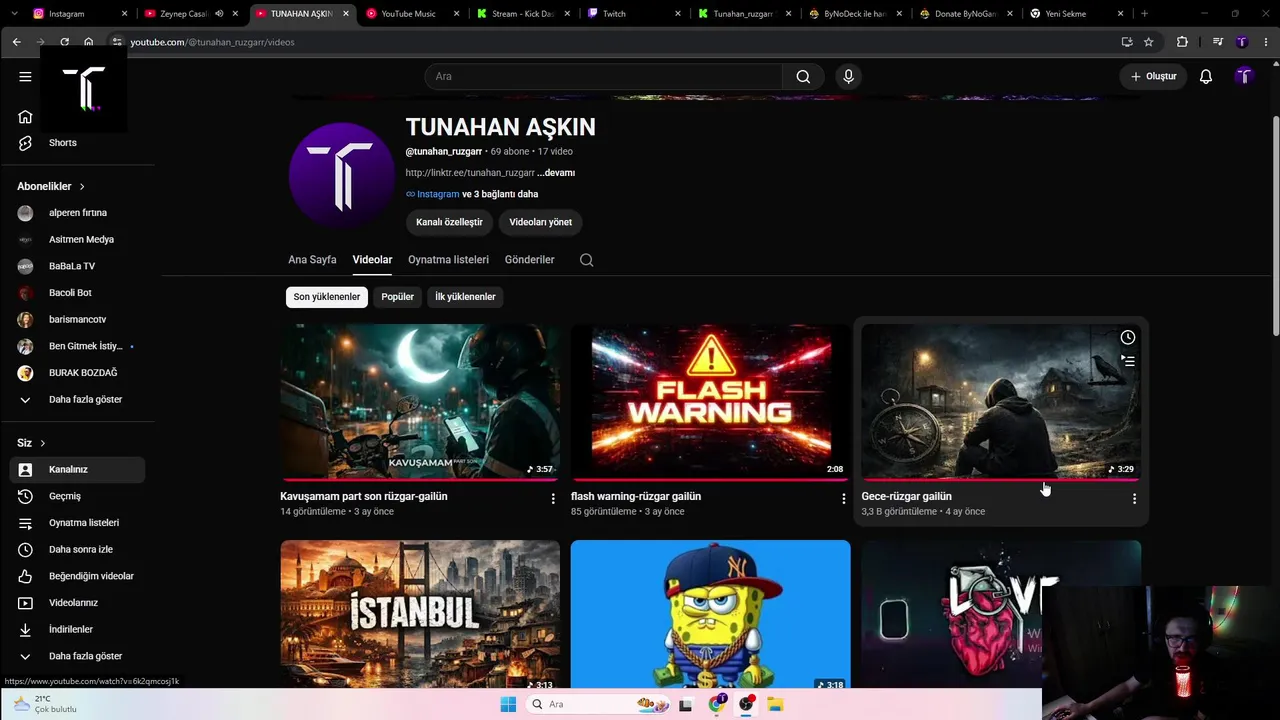Open the Abonelikler section header

click(51, 187)
